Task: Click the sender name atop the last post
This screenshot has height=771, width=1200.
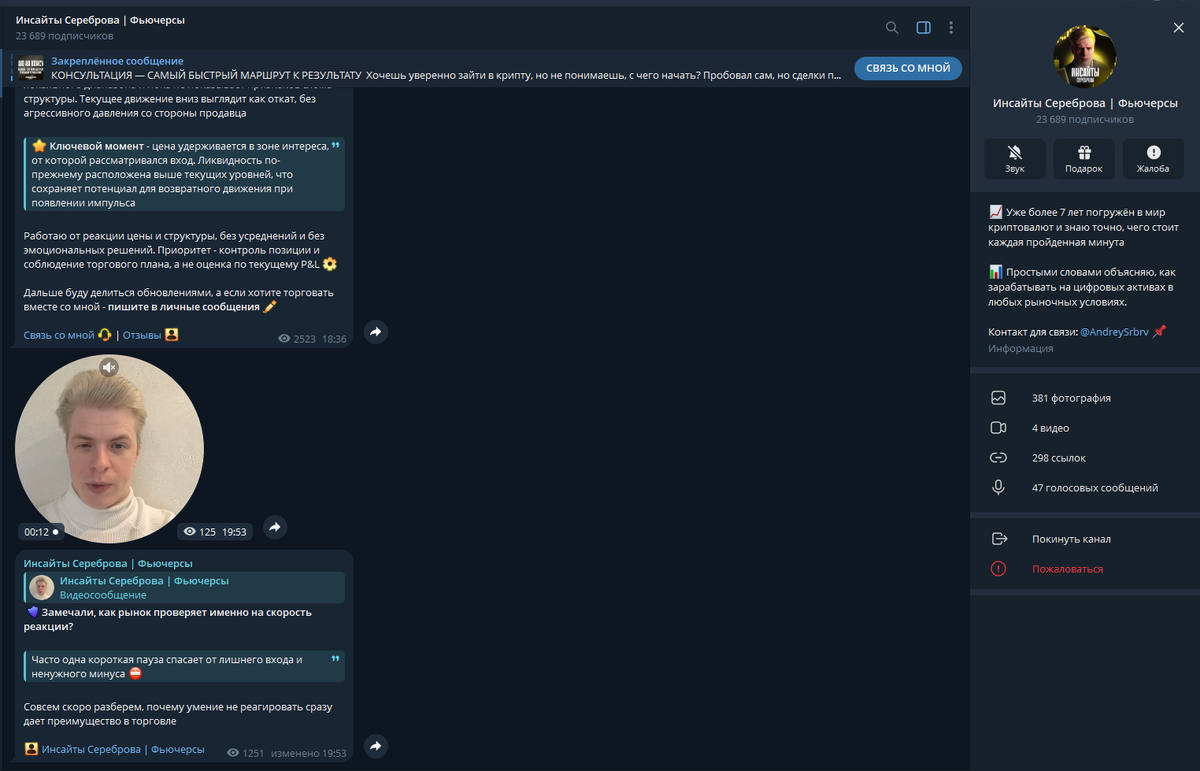Action: (x=108, y=563)
